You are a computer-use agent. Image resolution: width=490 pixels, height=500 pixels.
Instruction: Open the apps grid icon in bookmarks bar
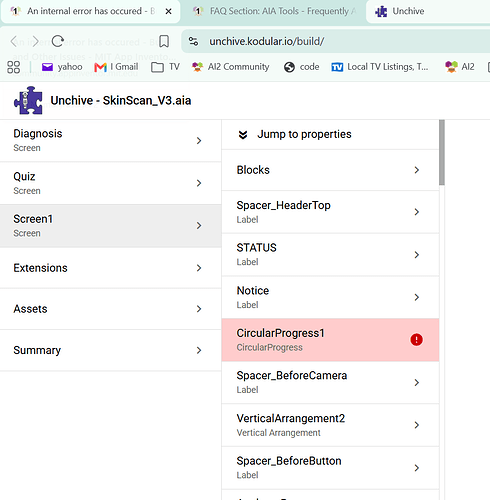pos(14,67)
